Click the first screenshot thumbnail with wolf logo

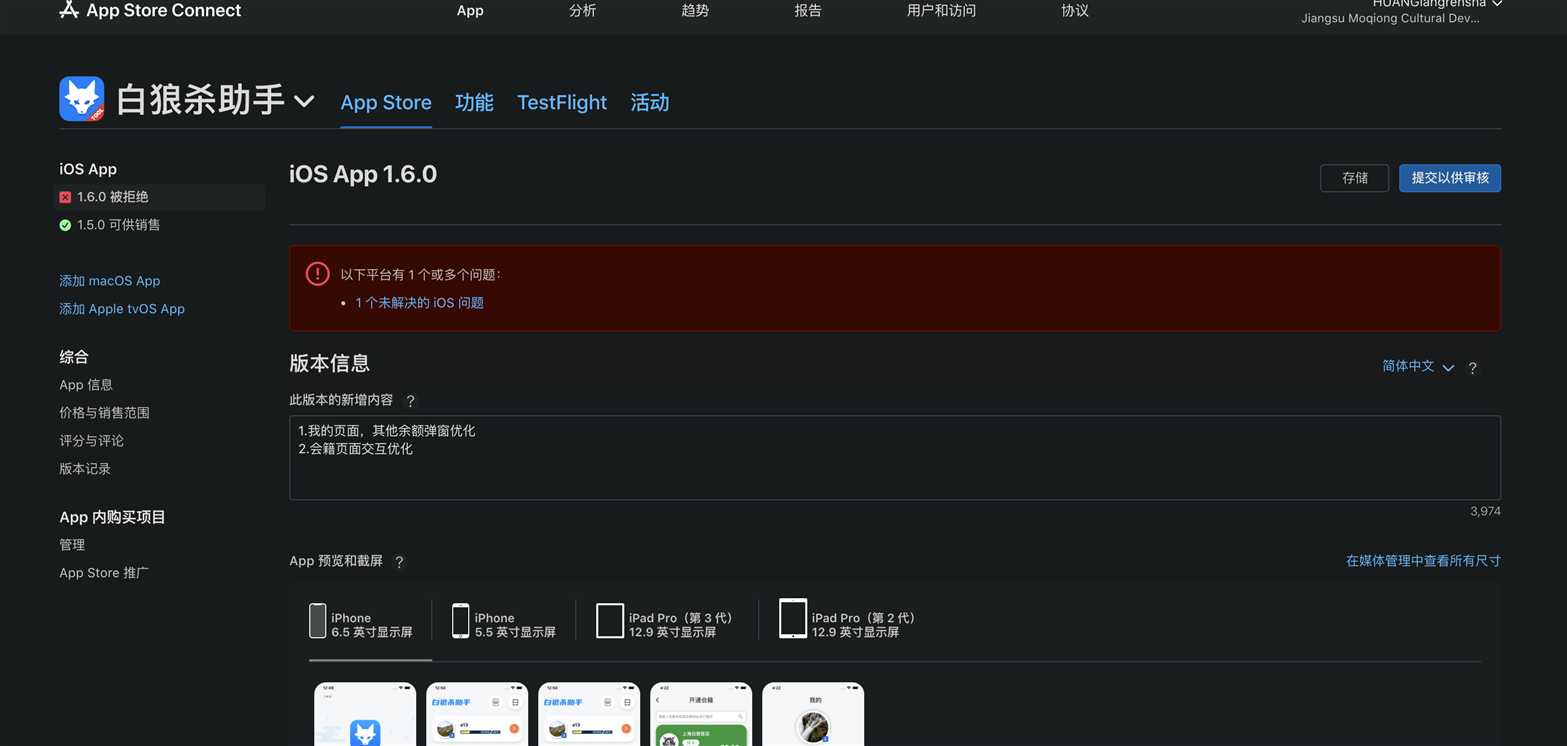click(x=365, y=714)
